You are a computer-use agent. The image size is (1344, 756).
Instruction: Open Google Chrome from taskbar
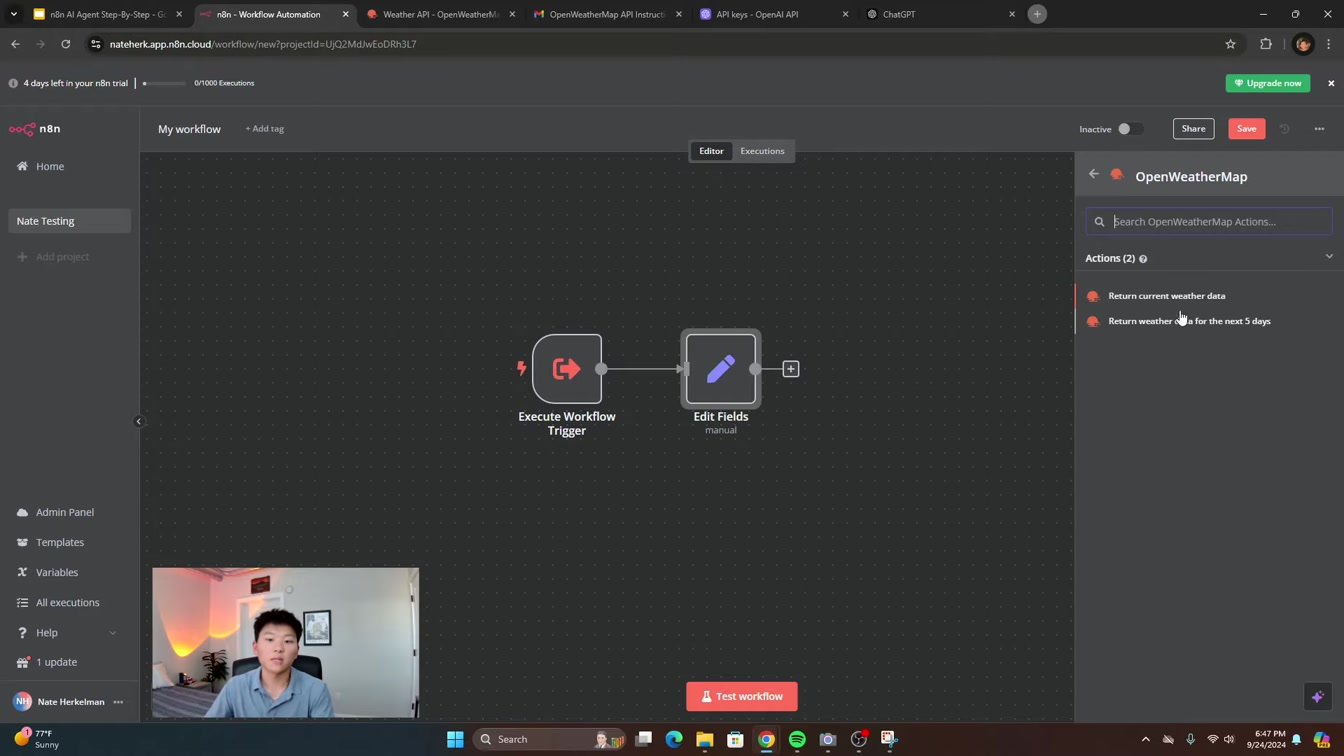point(766,739)
